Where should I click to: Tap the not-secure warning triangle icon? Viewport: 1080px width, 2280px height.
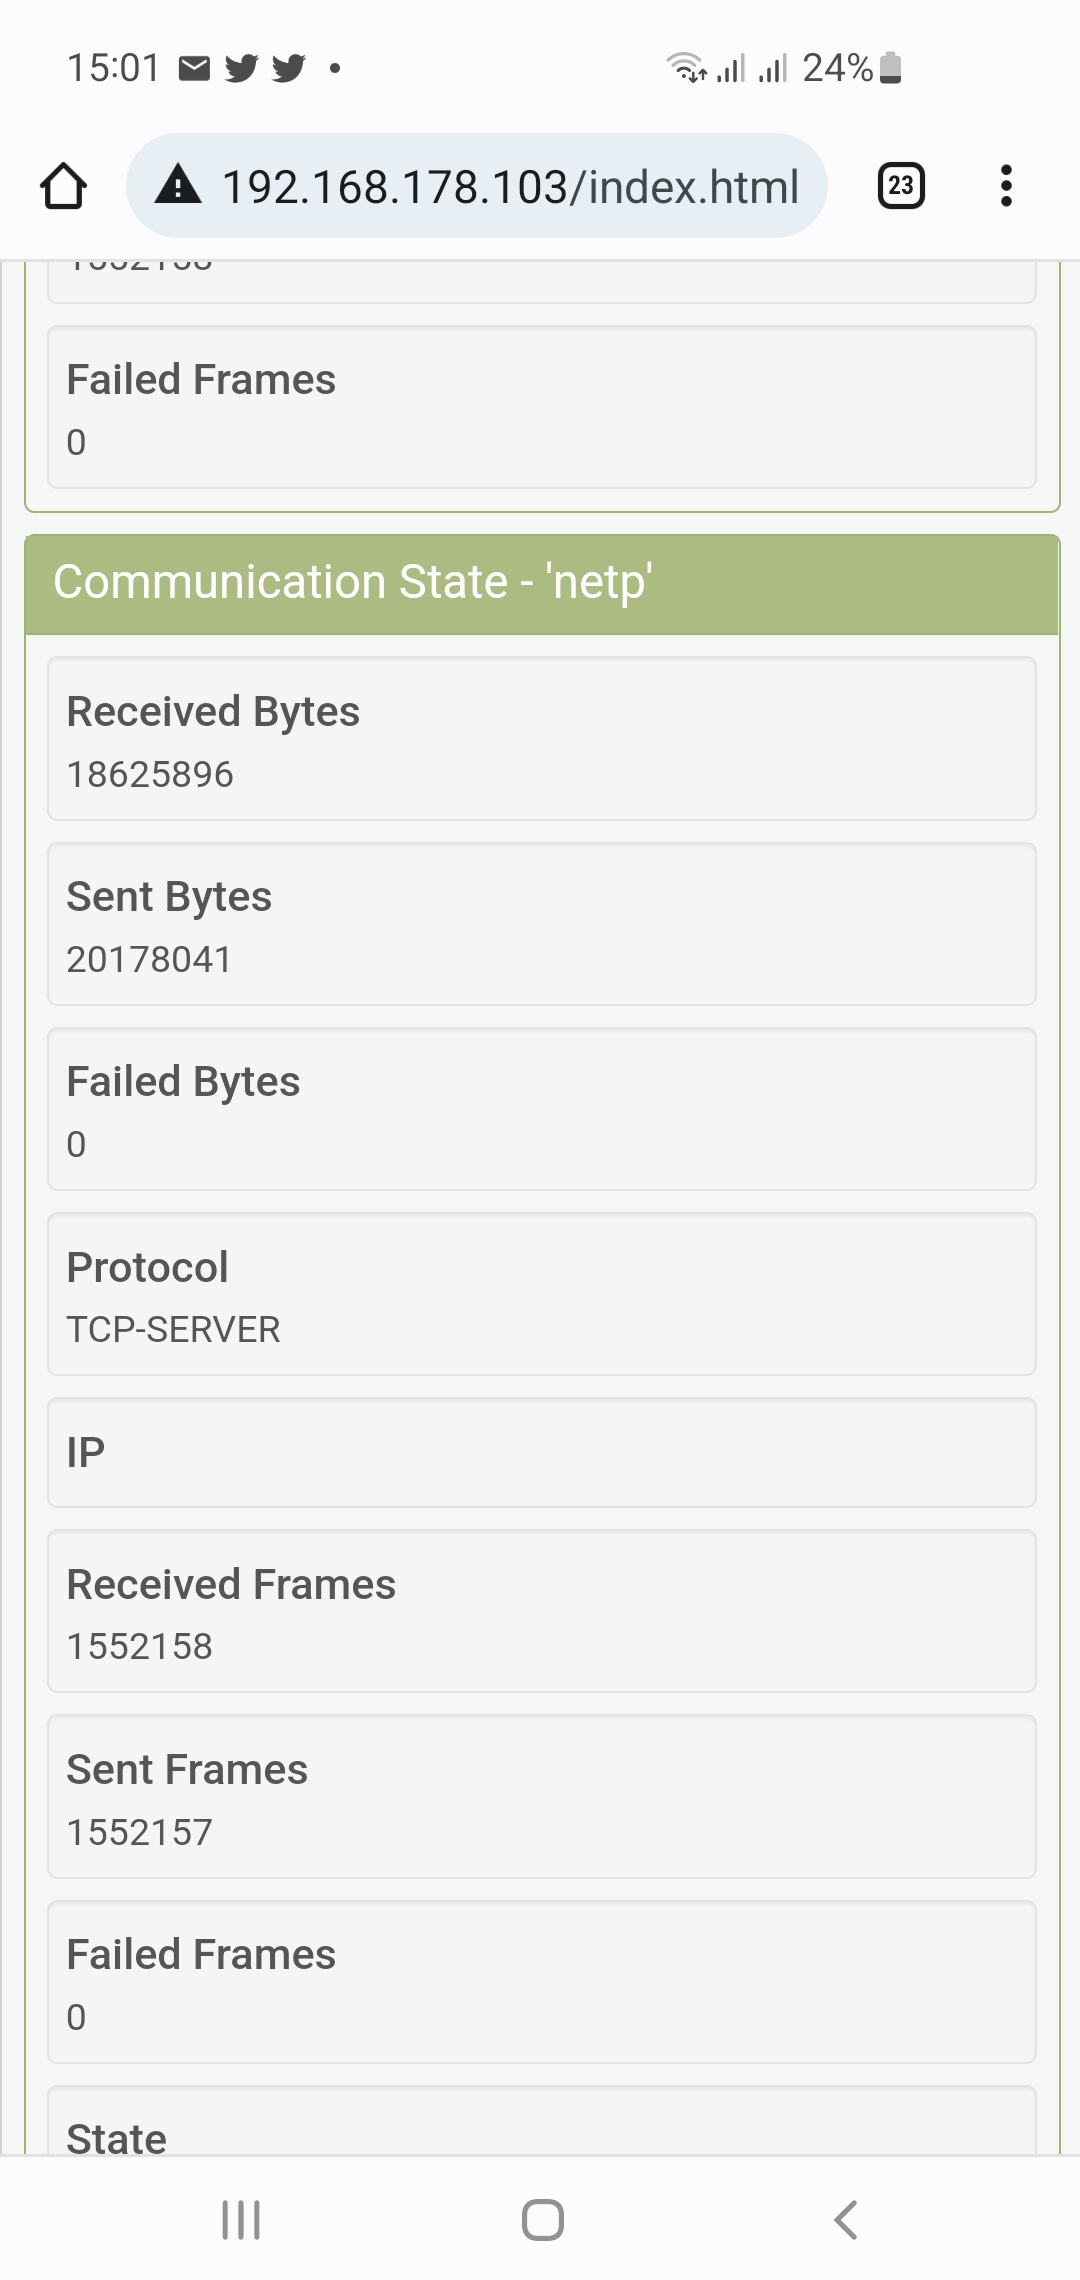pos(178,186)
